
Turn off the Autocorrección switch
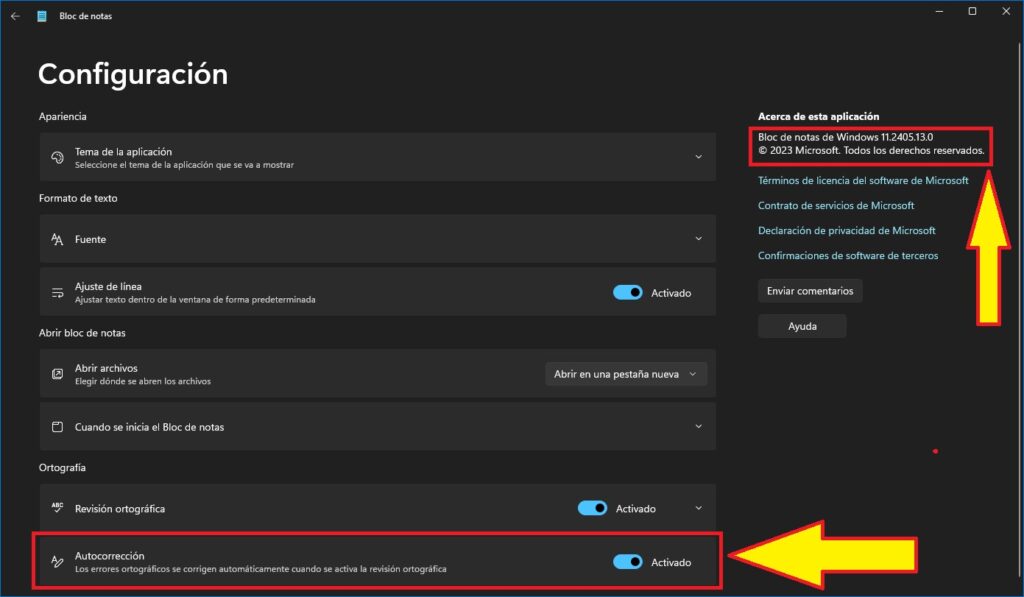pos(628,562)
